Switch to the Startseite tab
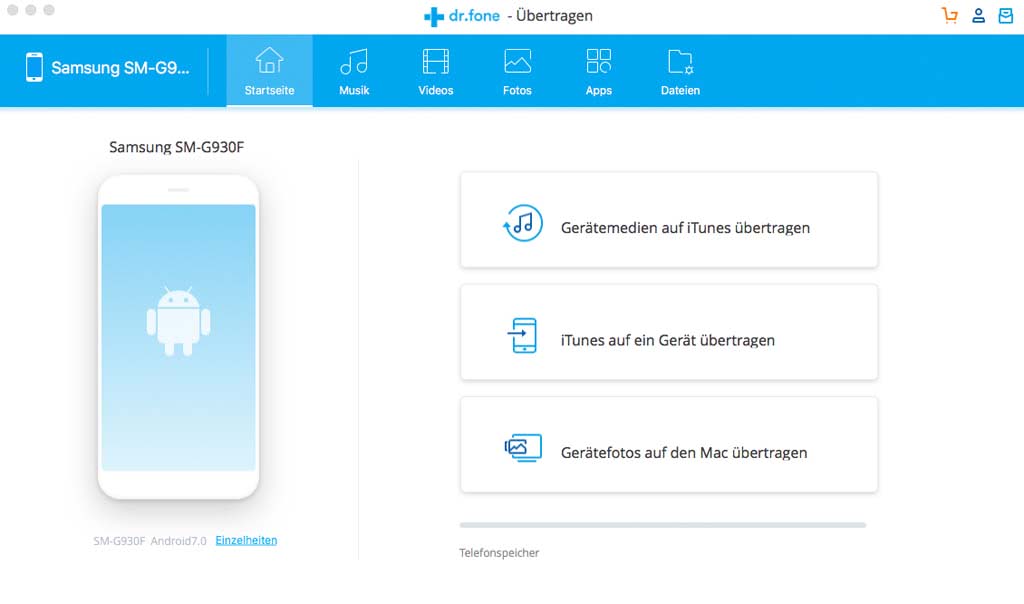1024x604 pixels. (269, 70)
